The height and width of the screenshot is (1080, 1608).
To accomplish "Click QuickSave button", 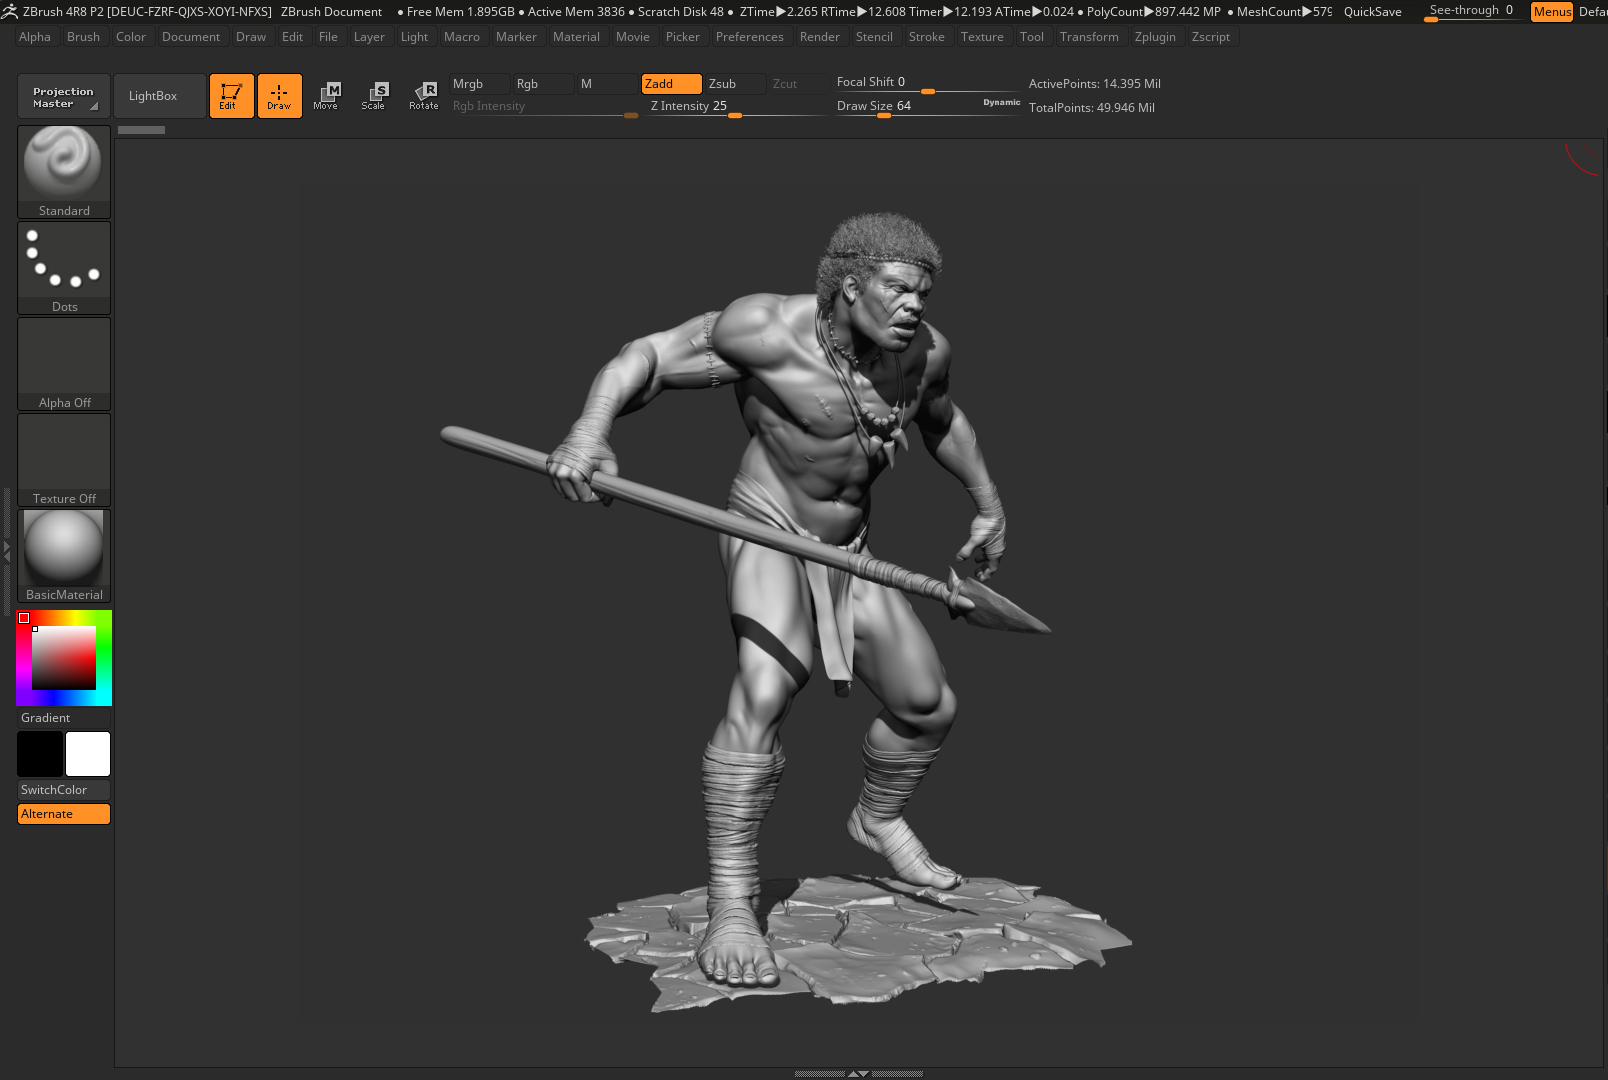I will 1372,12.
